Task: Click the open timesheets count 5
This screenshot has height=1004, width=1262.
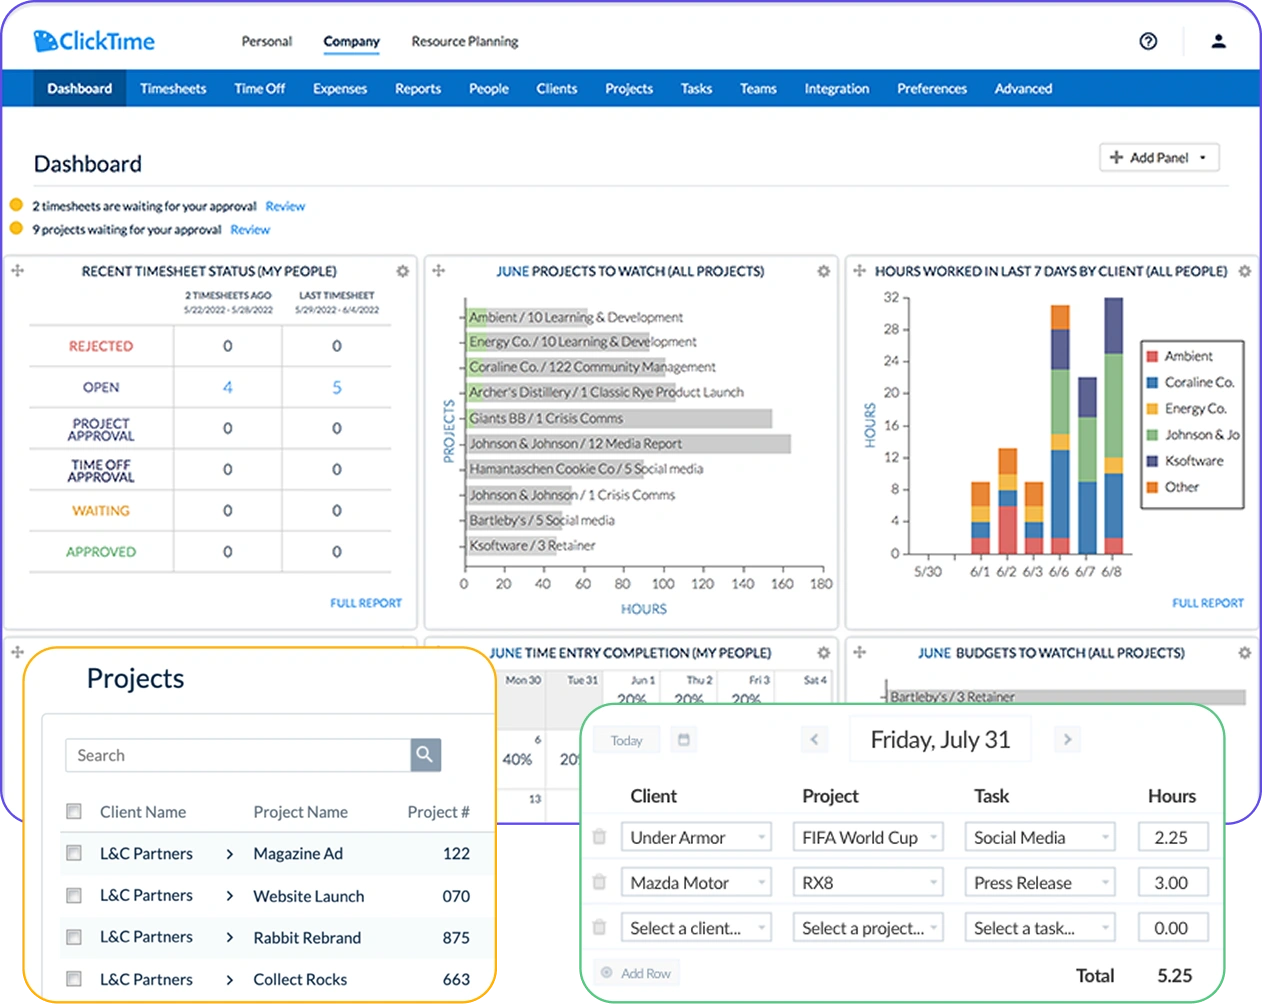Action: (x=337, y=387)
